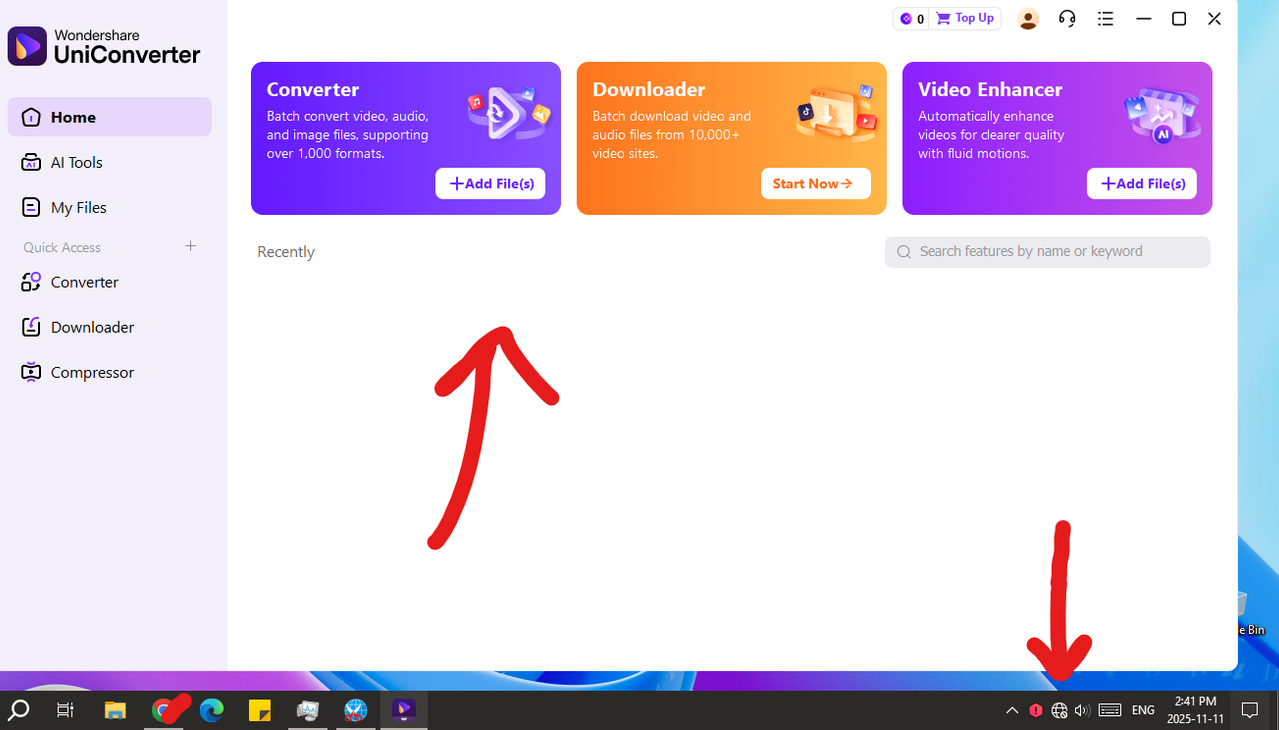Expand hidden system tray icons

click(1012, 710)
